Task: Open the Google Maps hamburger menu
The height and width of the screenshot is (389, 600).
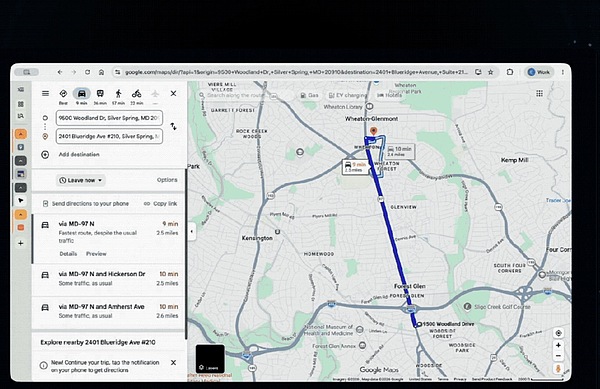Action: 45,93
